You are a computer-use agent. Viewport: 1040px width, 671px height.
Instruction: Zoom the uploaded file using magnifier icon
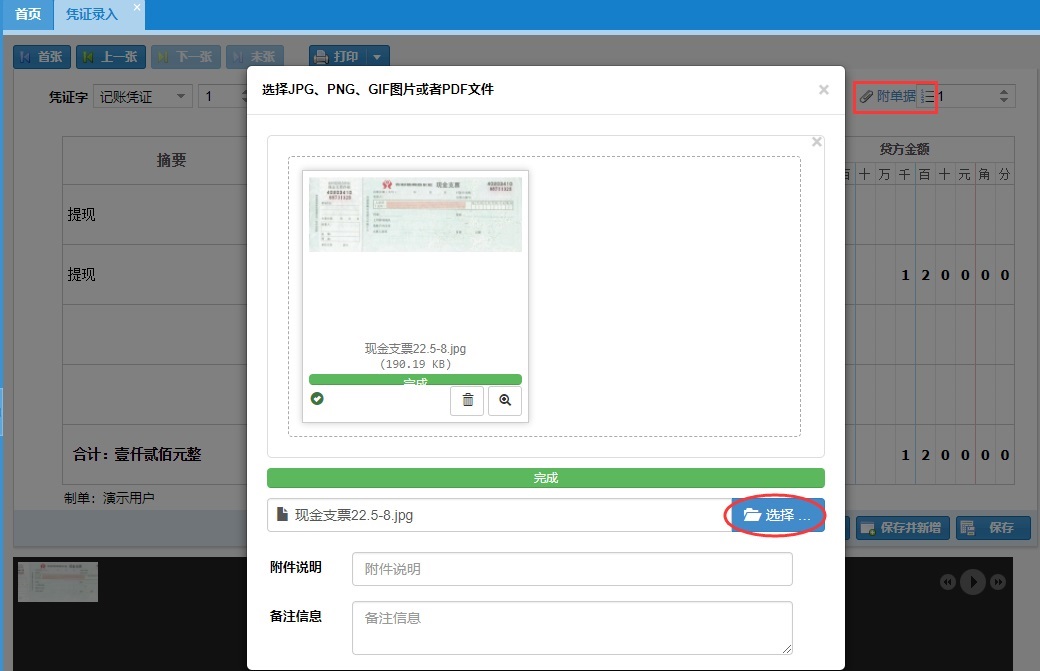coord(505,400)
